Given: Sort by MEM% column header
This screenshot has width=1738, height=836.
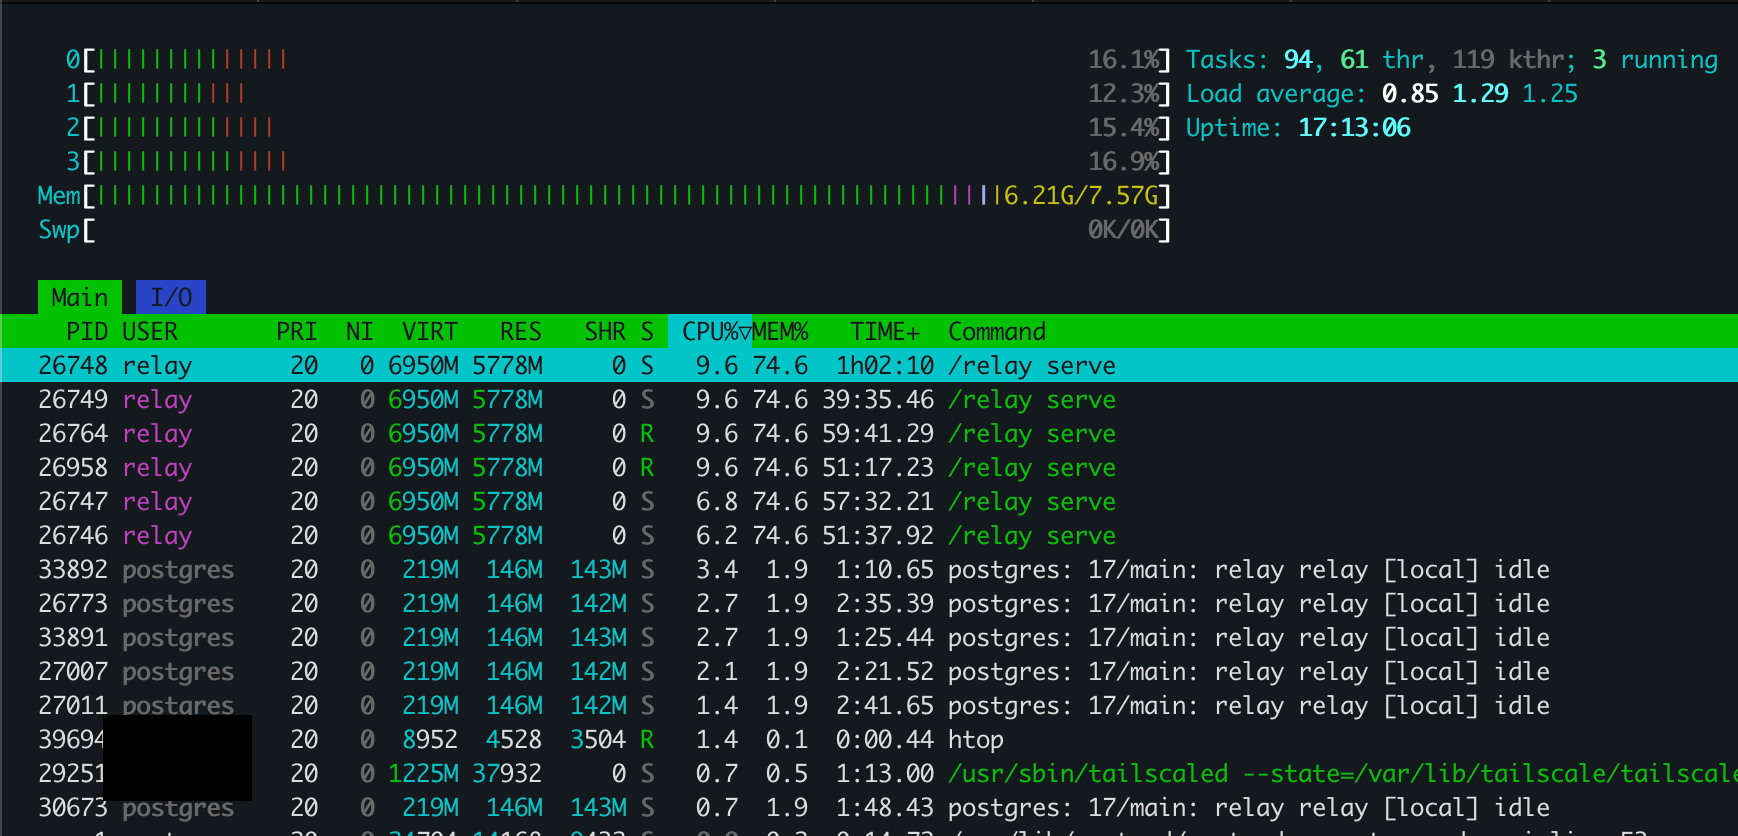Looking at the screenshot, I should 781,331.
